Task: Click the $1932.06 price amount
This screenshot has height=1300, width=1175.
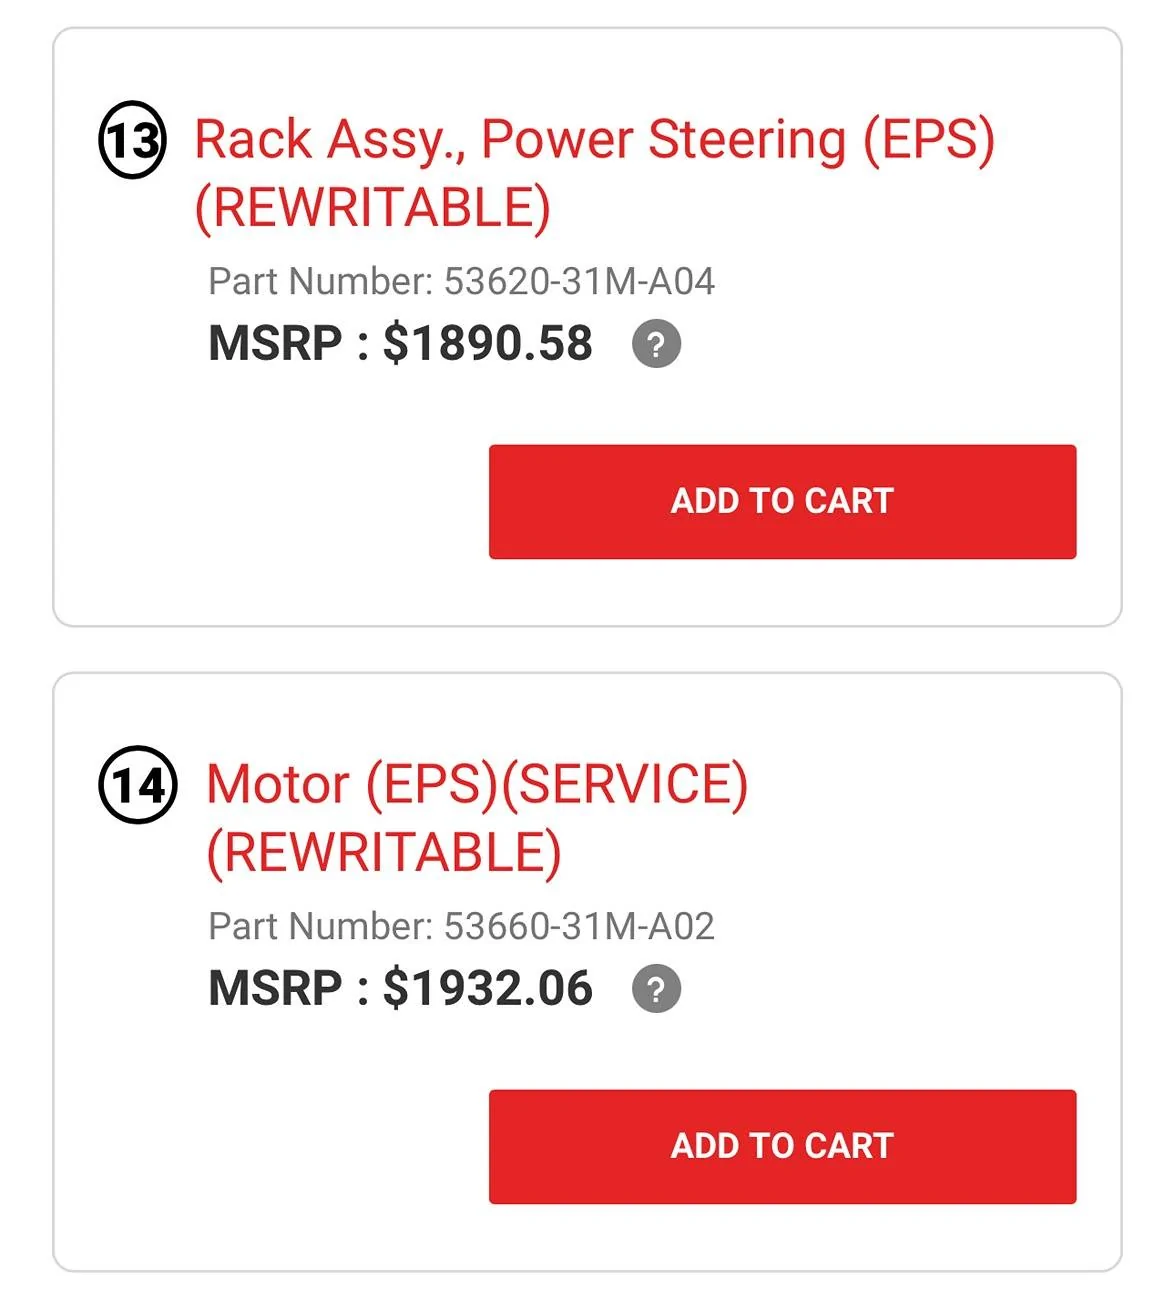Action: coord(488,989)
